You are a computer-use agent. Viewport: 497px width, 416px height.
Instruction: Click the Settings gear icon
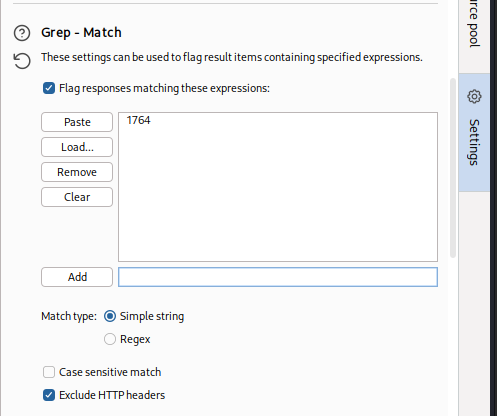(474, 97)
